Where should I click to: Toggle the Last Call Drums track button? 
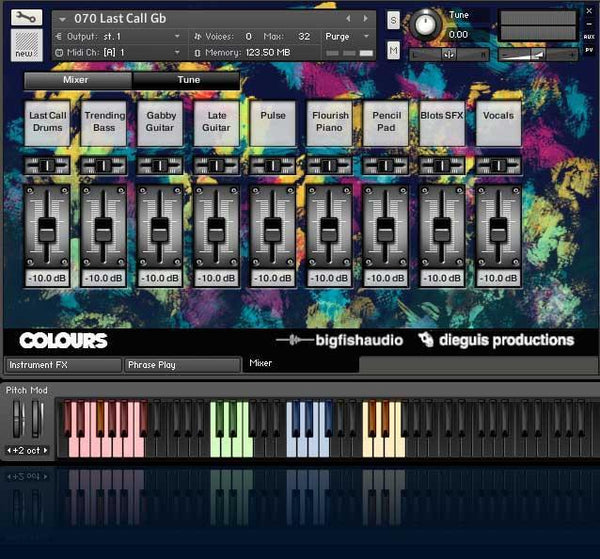click(47, 122)
